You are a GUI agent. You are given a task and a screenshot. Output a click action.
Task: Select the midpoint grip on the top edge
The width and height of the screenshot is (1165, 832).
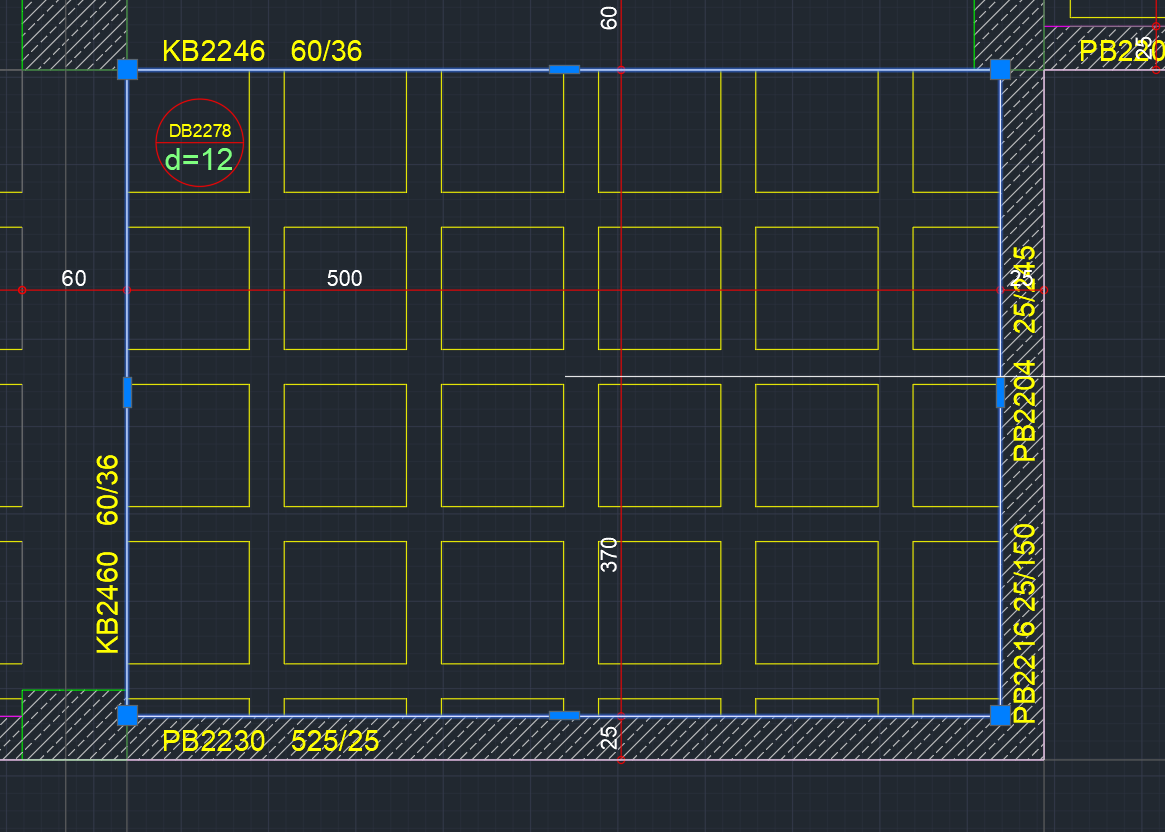coord(564,69)
